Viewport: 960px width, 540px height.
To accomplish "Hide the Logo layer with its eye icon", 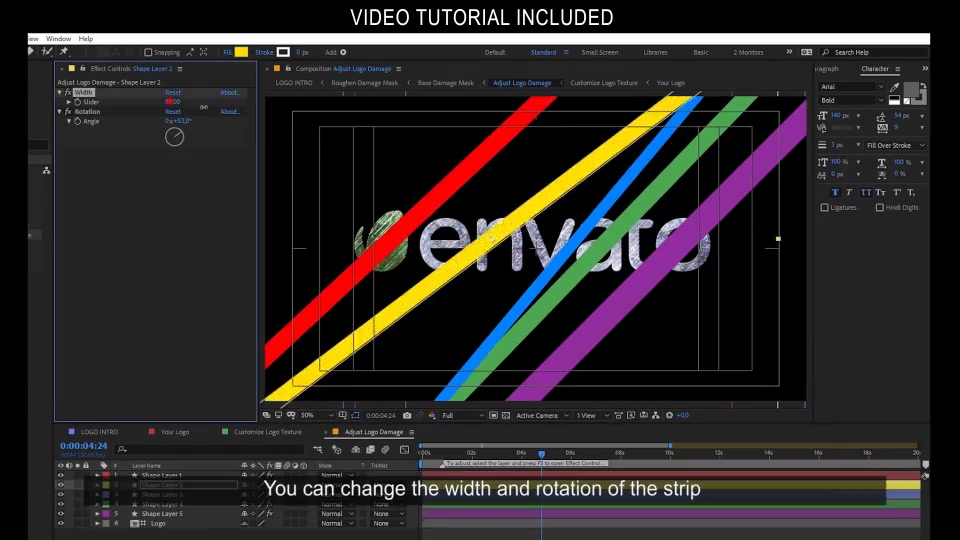I will click(x=61, y=523).
